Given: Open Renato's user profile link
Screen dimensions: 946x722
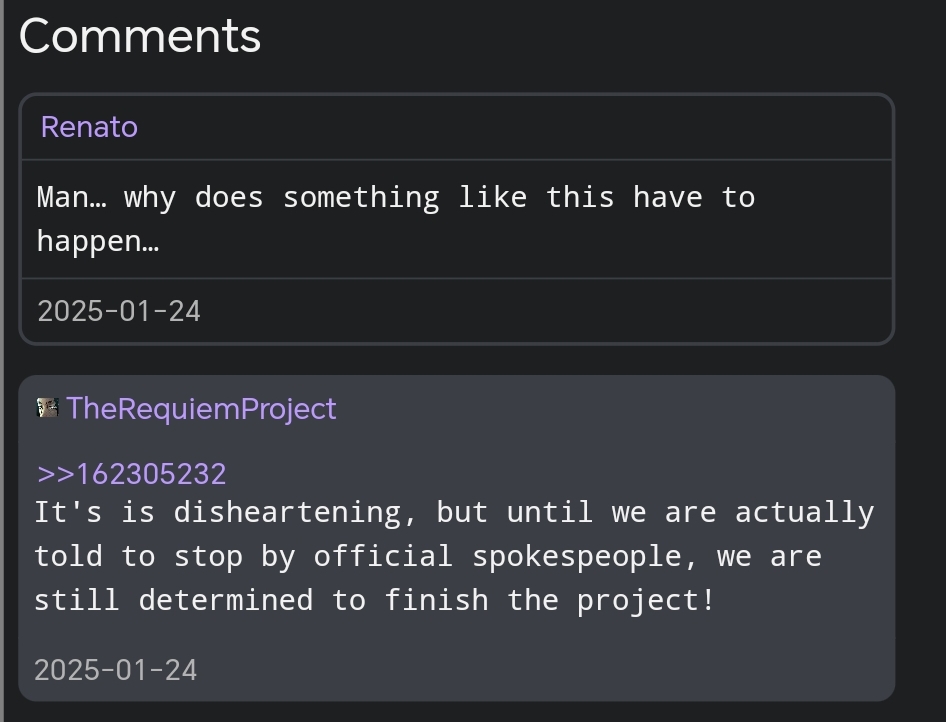Looking at the screenshot, I should (x=89, y=127).
